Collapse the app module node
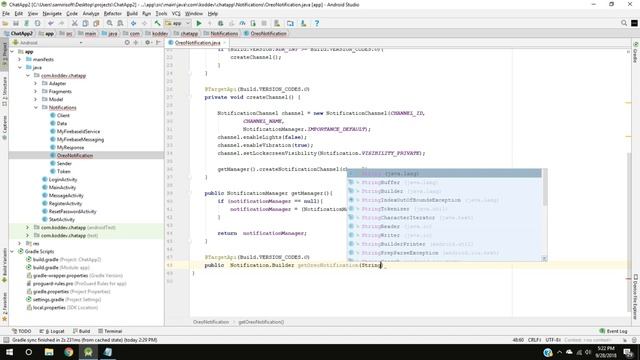The width and height of the screenshot is (640, 360). coord(12,51)
